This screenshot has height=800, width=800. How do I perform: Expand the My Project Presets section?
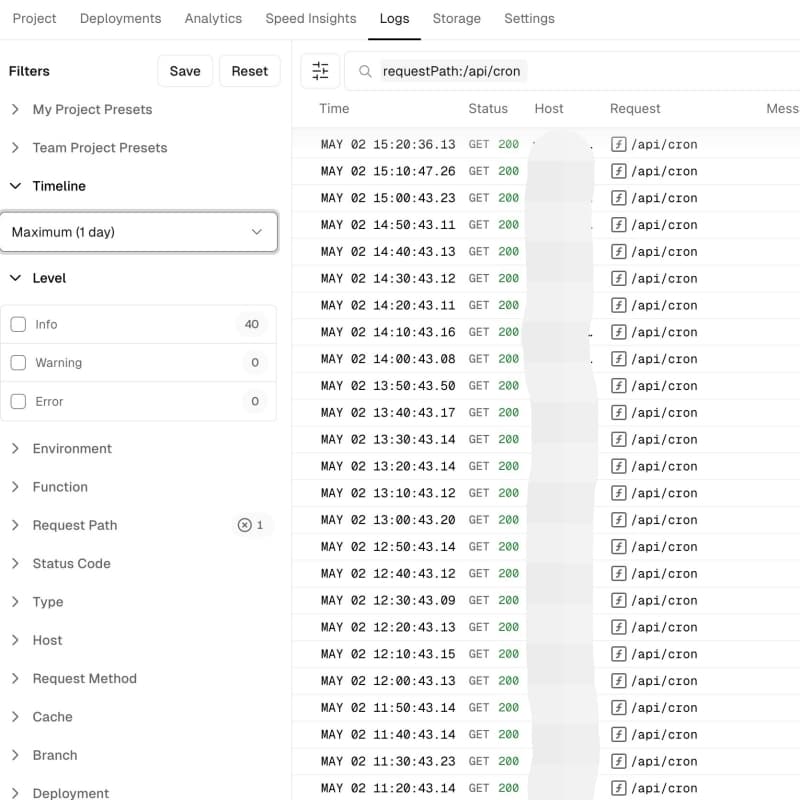tap(92, 109)
